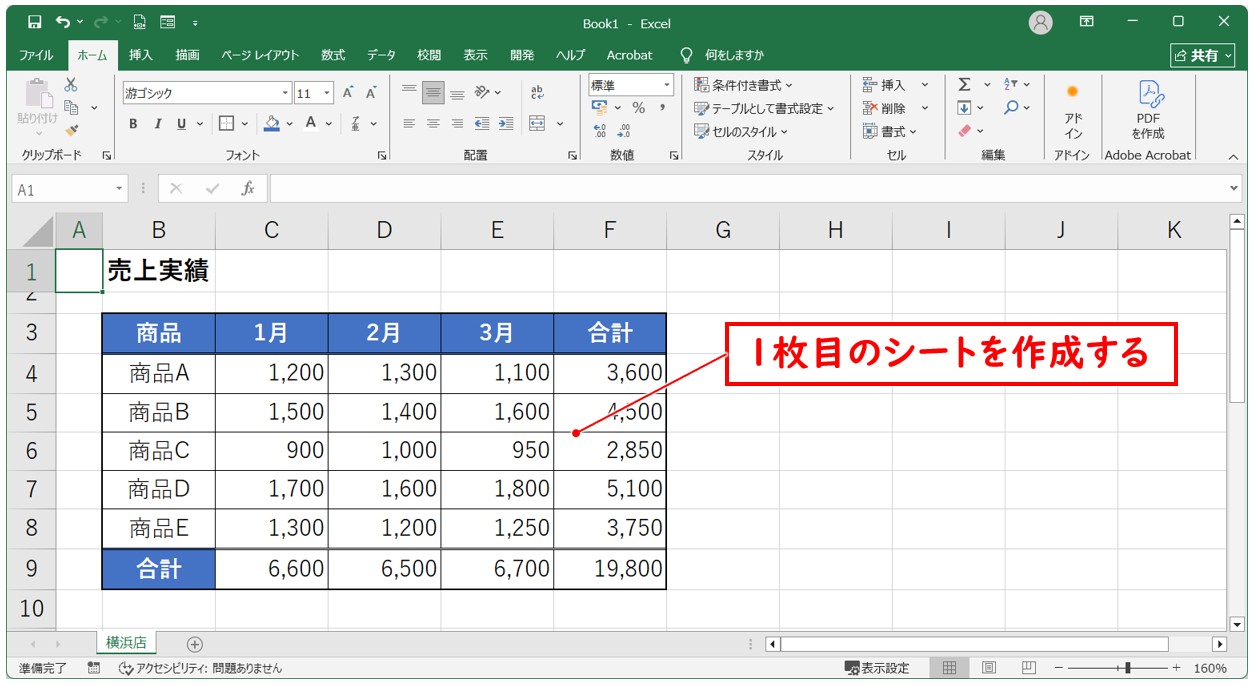Screen dimensions: 1255x686
Task: Select the 横浜店 sheet tab
Action: [x=126, y=643]
